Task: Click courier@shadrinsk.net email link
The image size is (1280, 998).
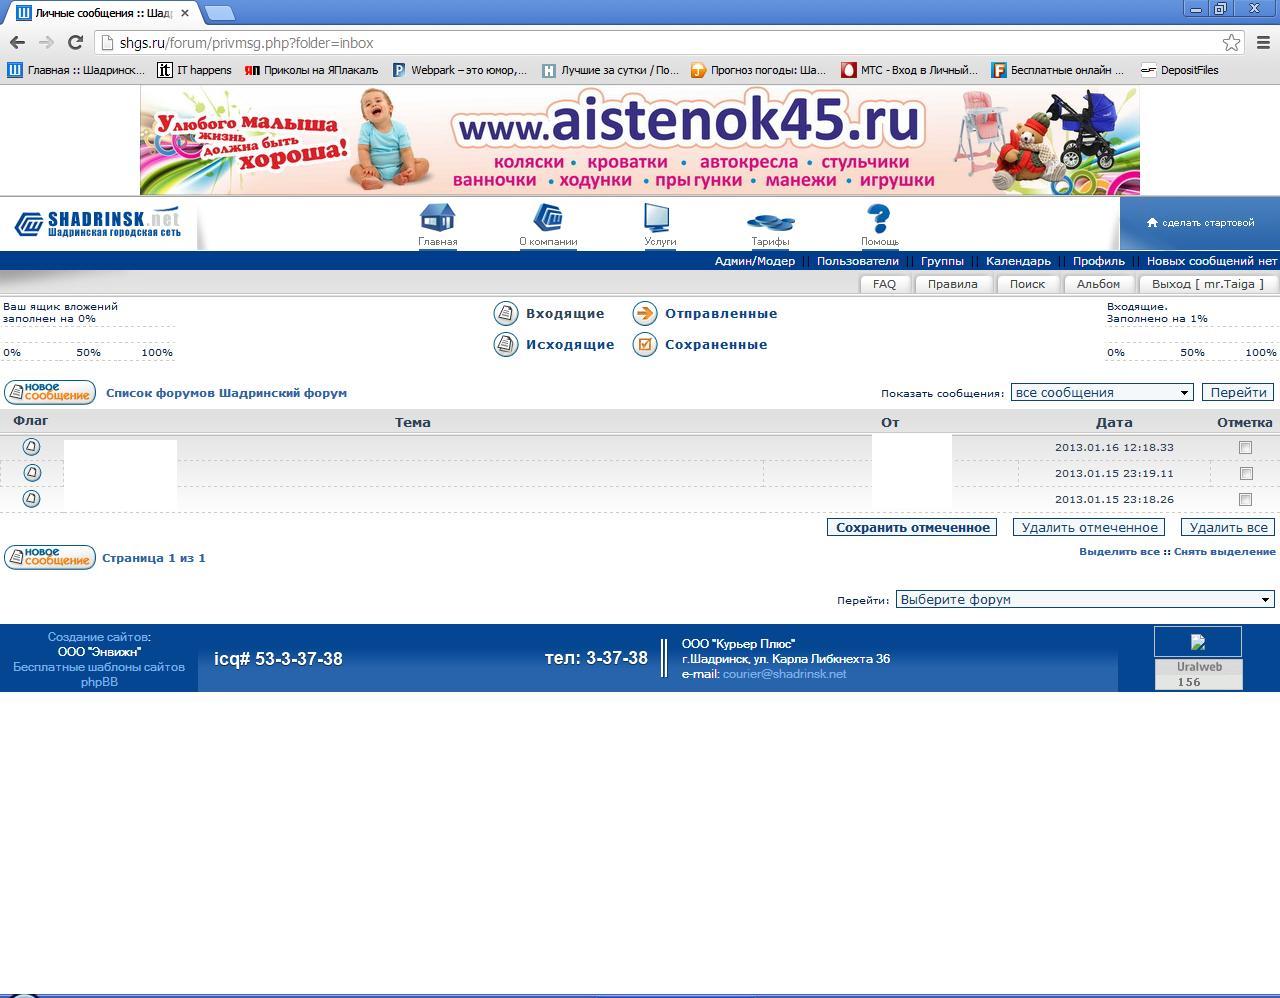Action: [x=784, y=674]
